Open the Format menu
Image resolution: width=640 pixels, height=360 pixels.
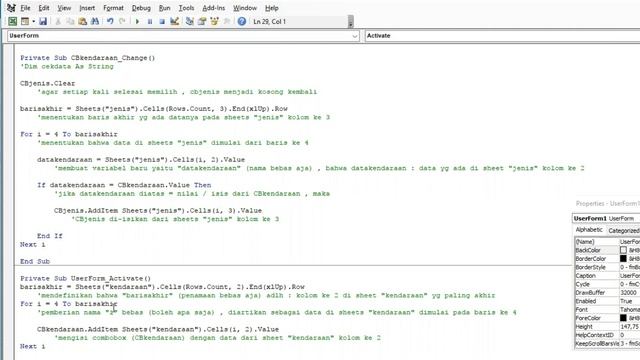coord(113,8)
